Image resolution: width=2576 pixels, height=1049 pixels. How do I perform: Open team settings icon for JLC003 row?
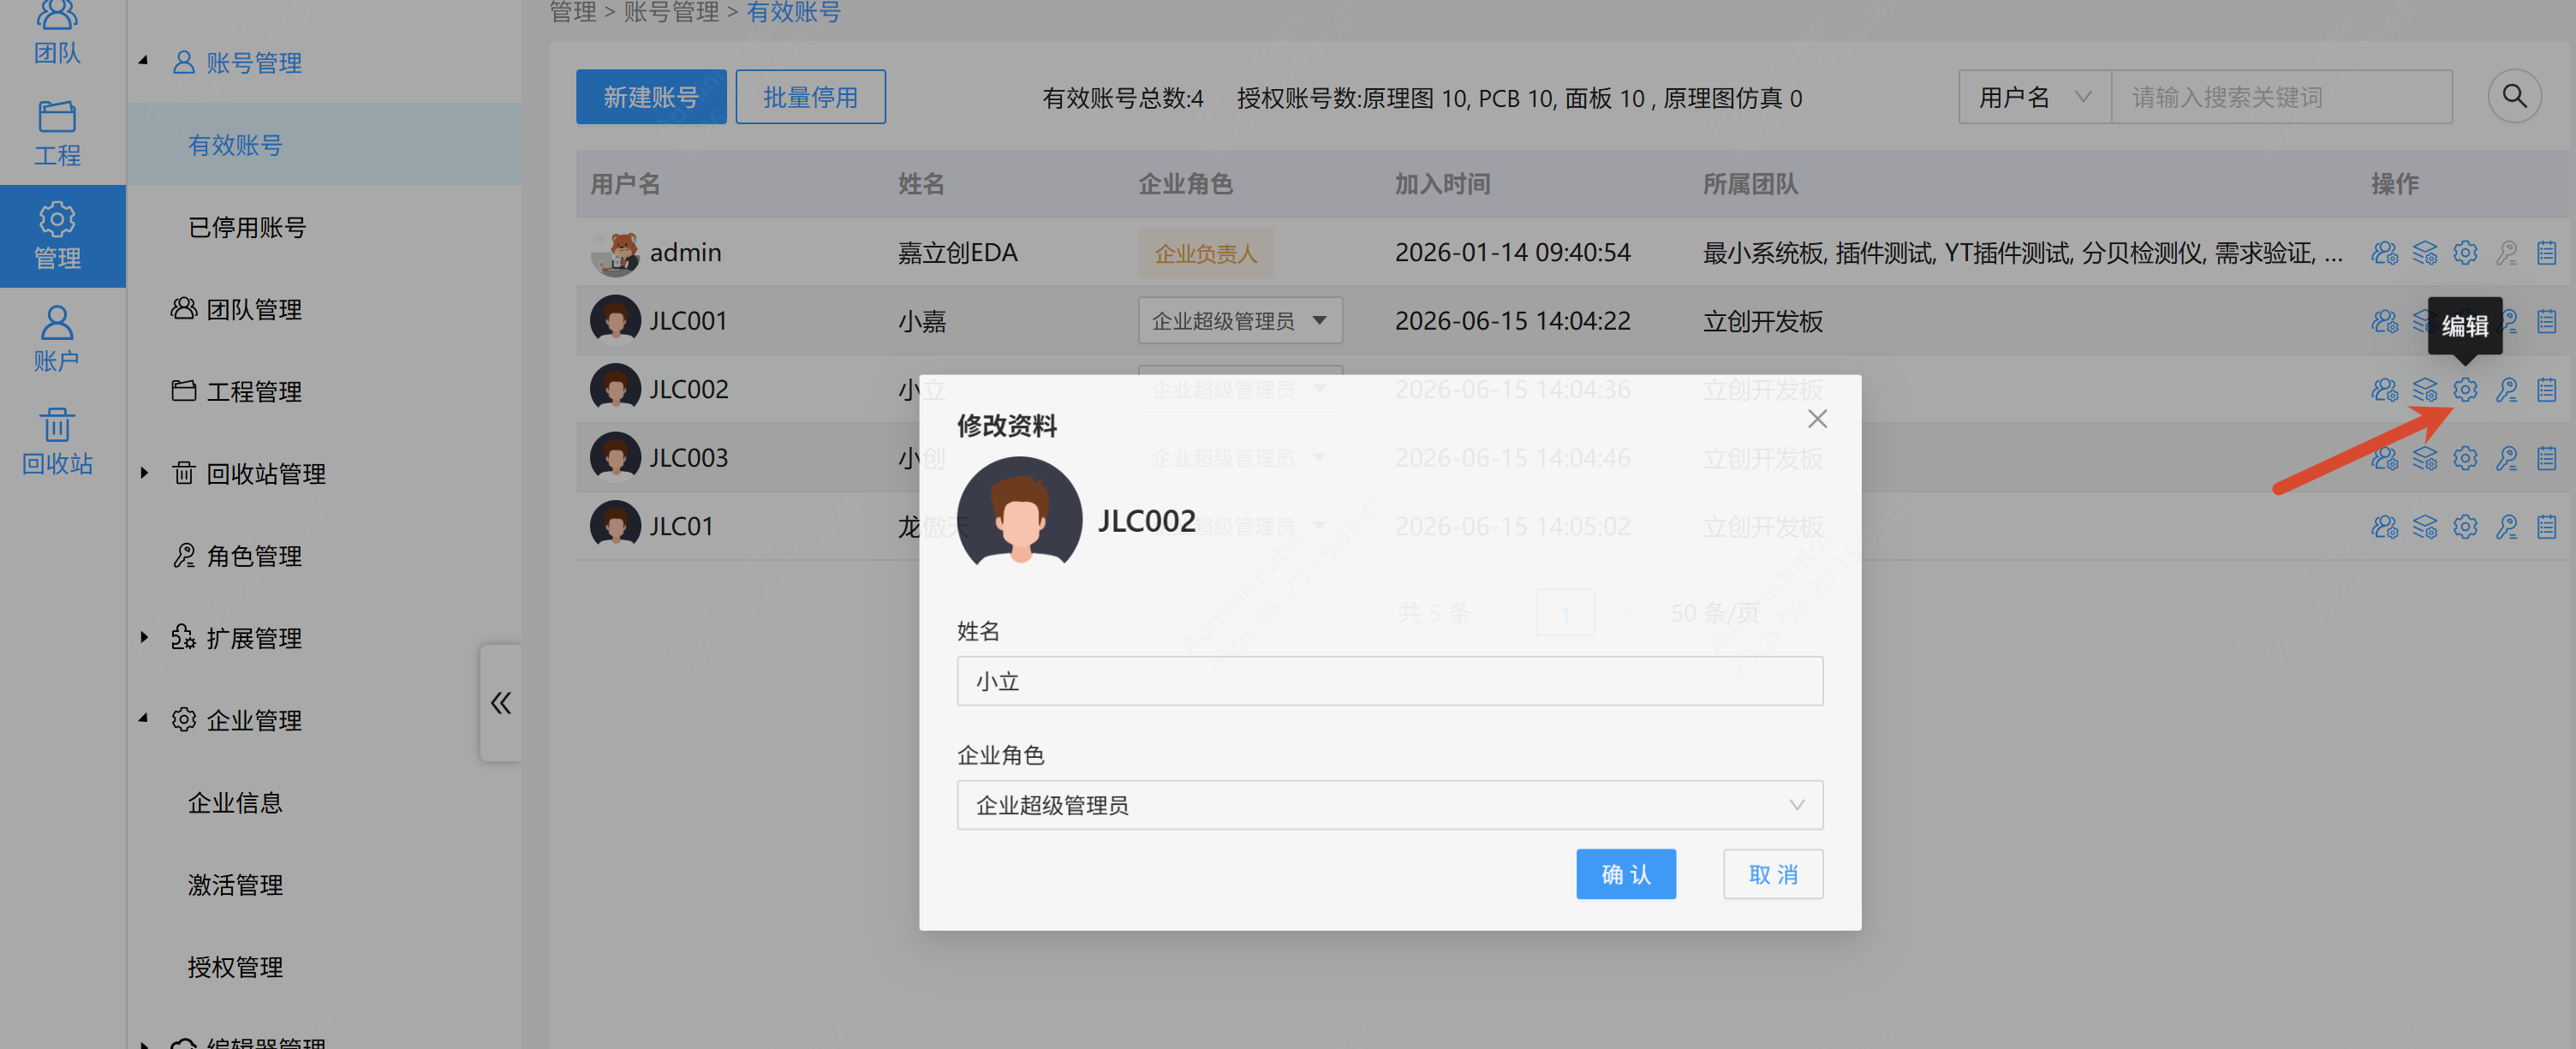pyautogui.click(x=2384, y=458)
